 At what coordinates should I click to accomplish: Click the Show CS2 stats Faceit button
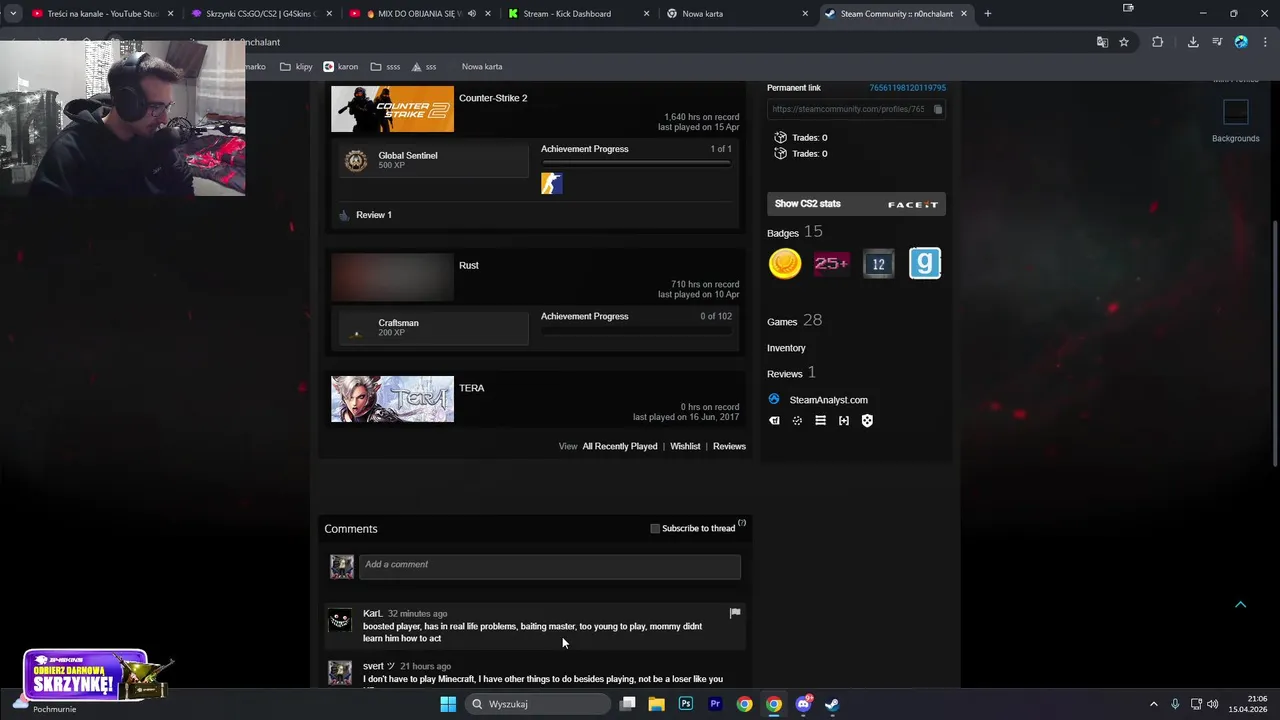tap(856, 204)
